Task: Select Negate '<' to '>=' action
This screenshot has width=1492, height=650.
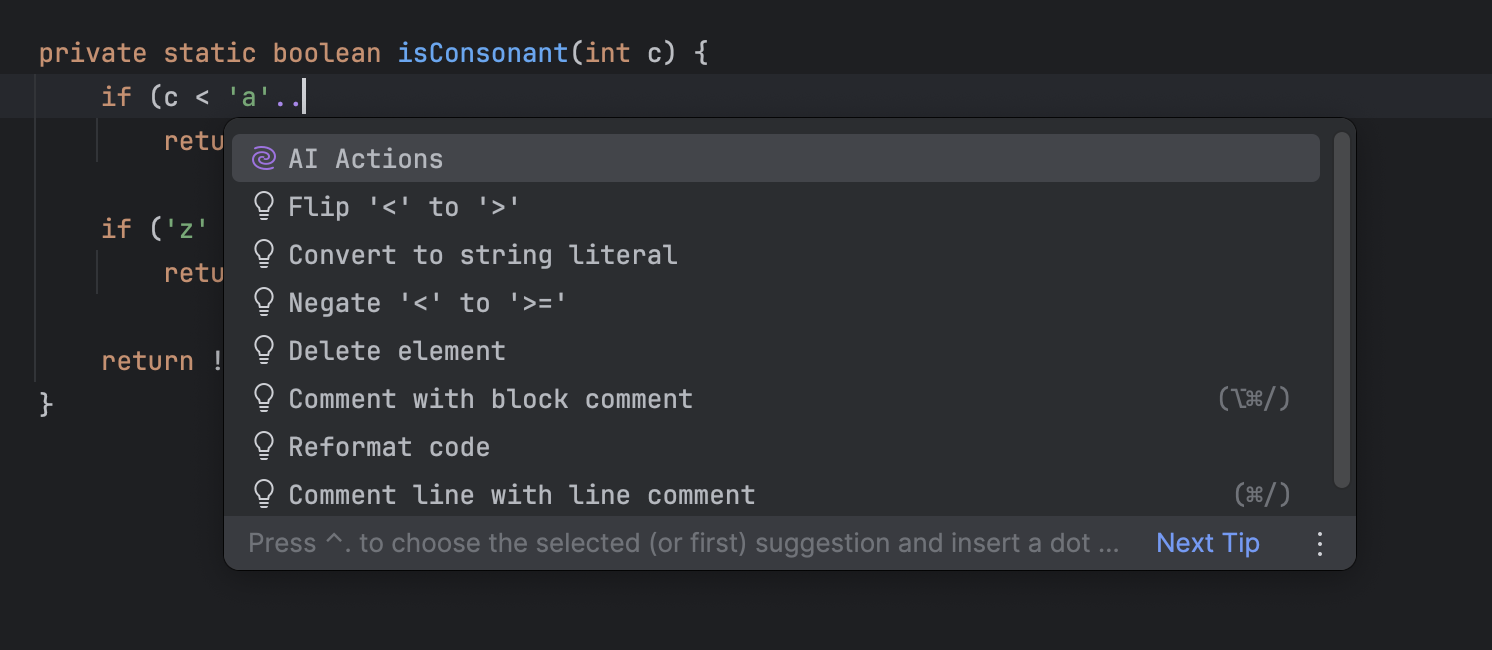Action: pos(426,301)
